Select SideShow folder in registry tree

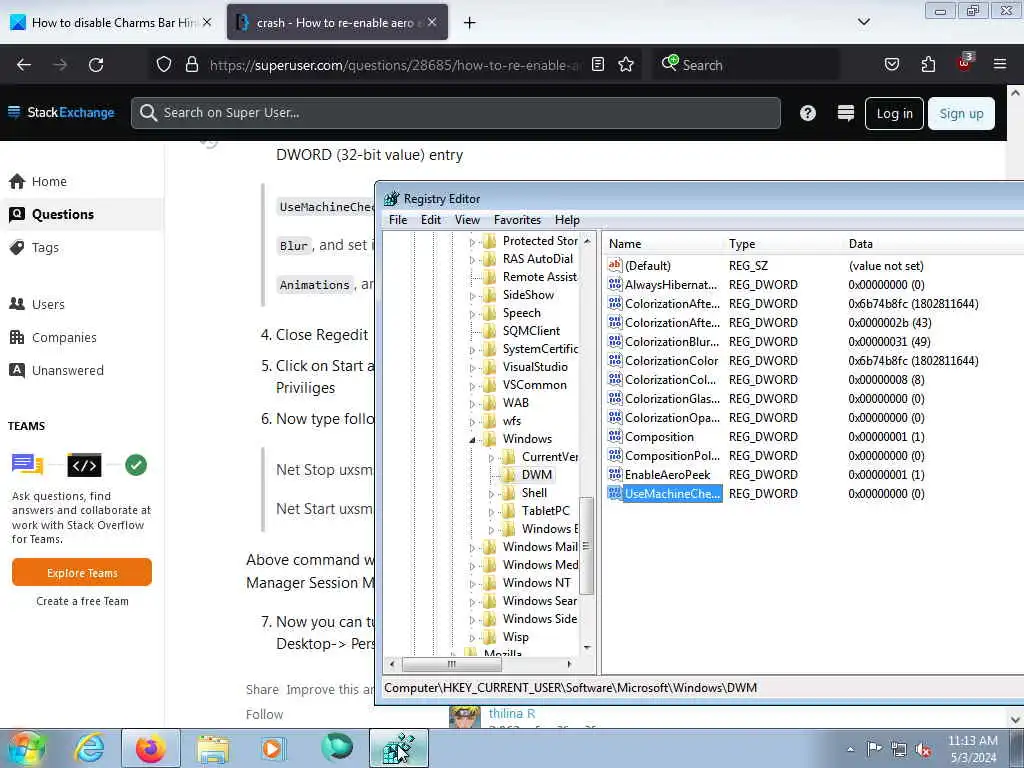(x=528, y=295)
